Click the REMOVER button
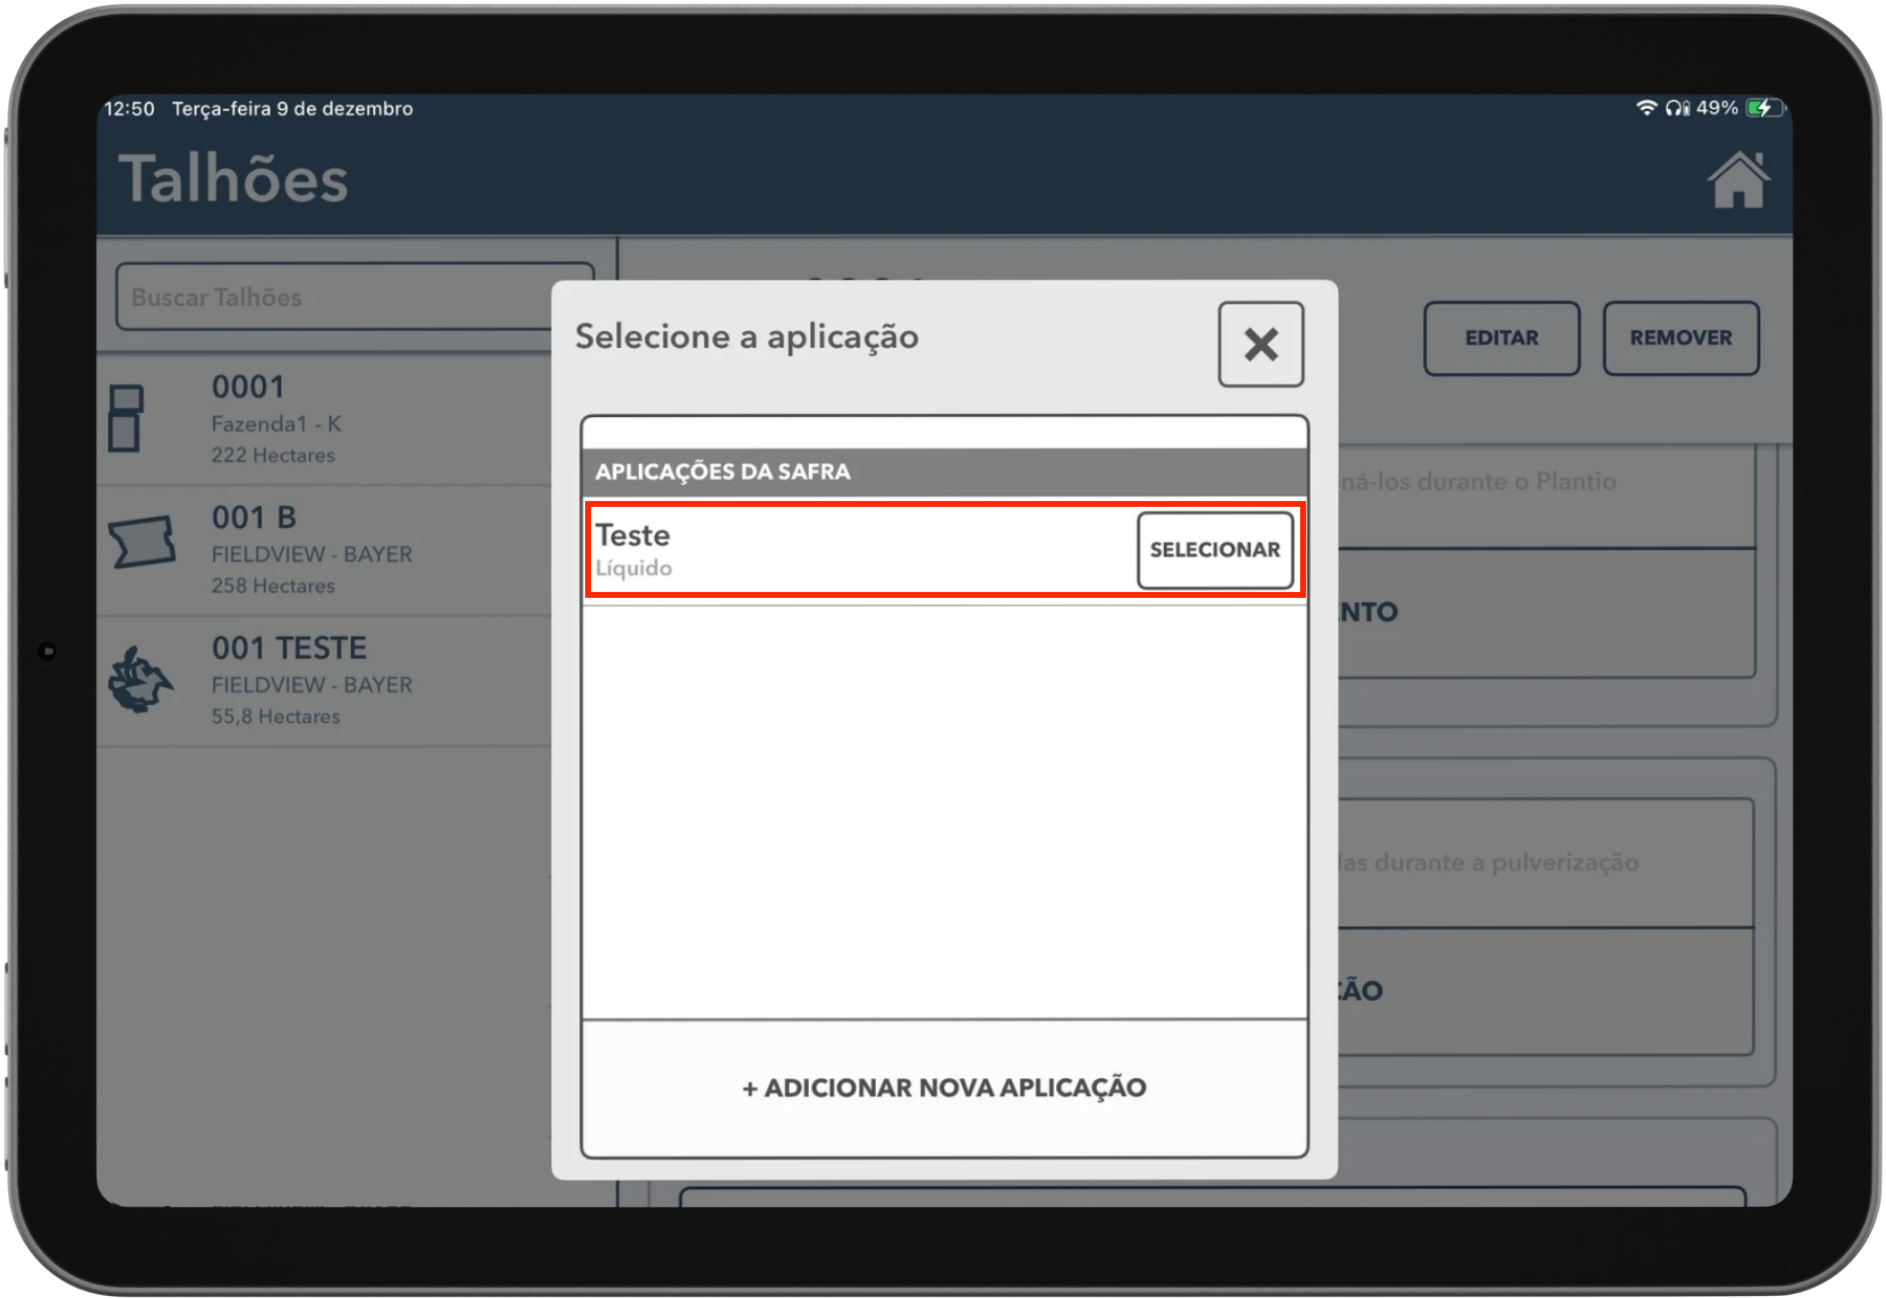Image resolution: width=1886 pixels, height=1299 pixels. point(1680,338)
